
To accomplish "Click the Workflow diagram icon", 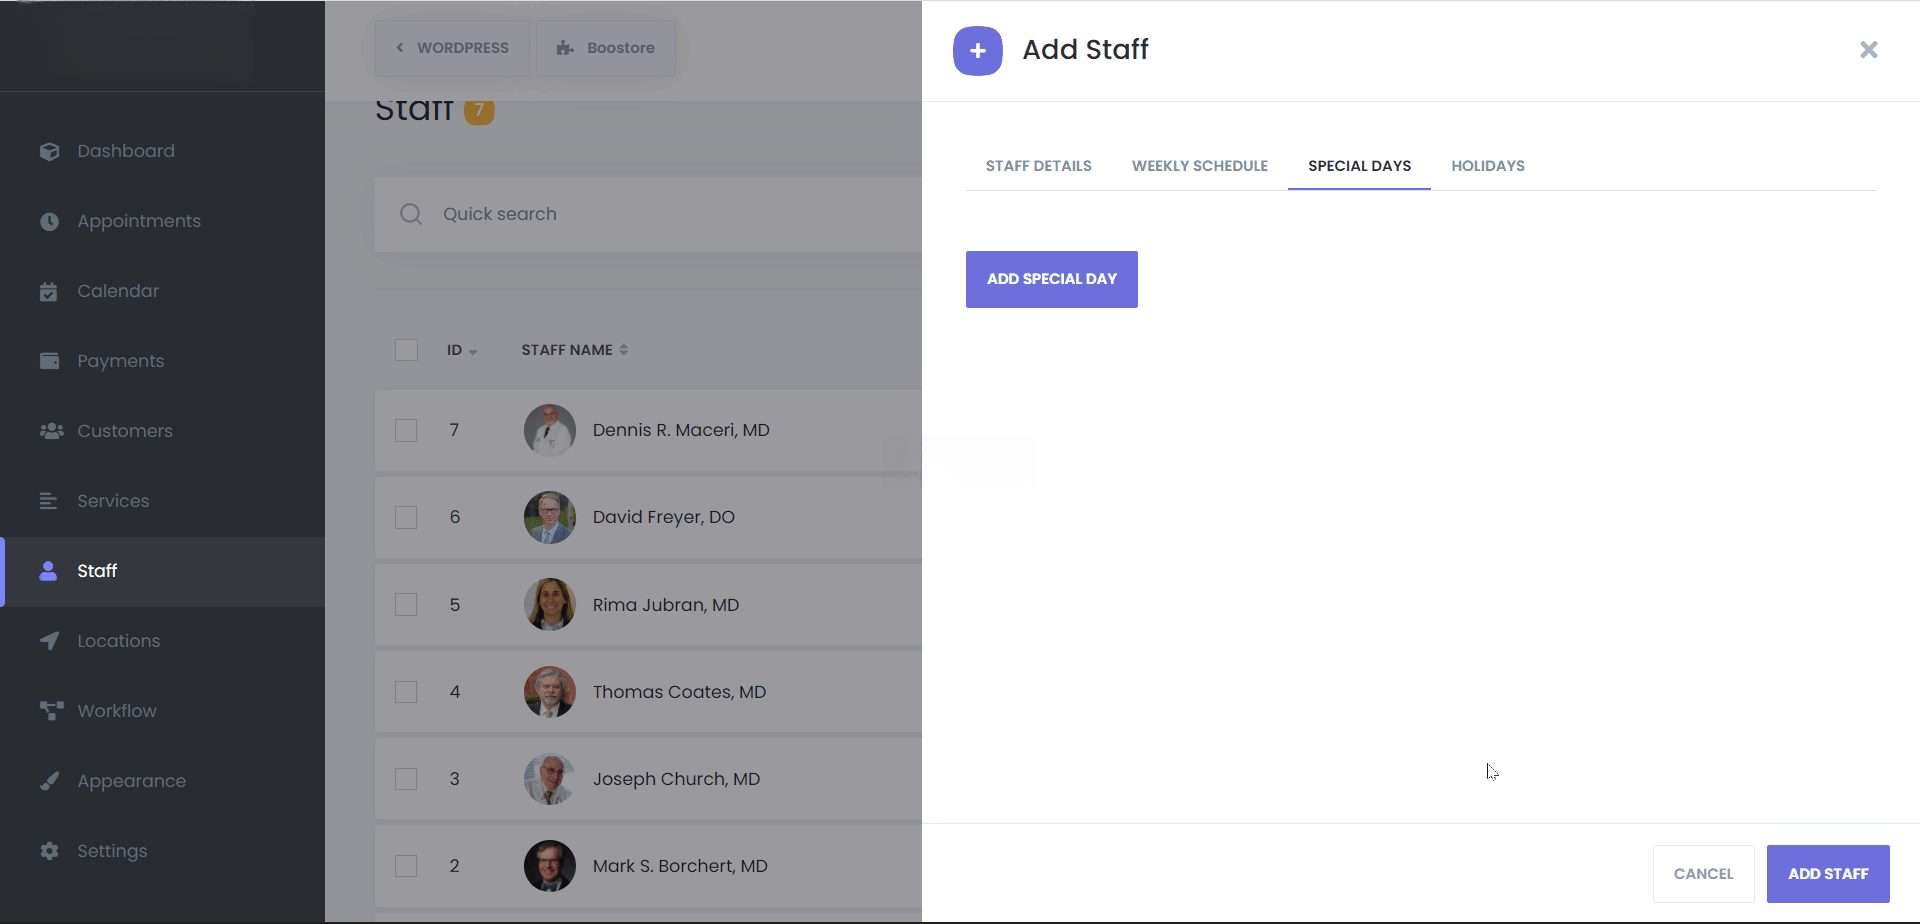I will (x=50, y=711).
